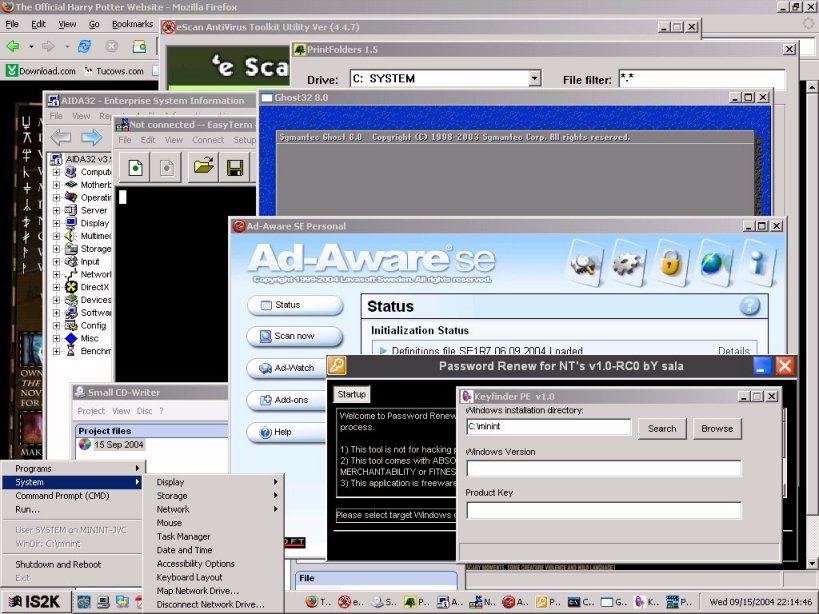Expand the Display node in AIDA32 tree

56,223
